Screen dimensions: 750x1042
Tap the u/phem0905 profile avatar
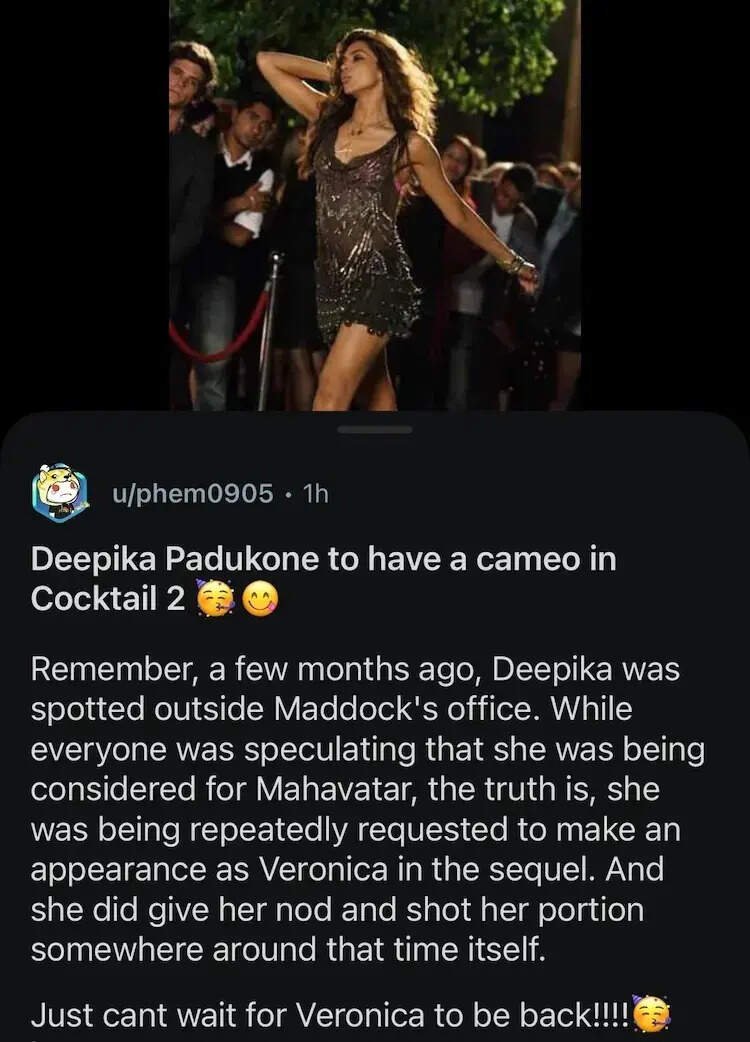pos(61,492)
